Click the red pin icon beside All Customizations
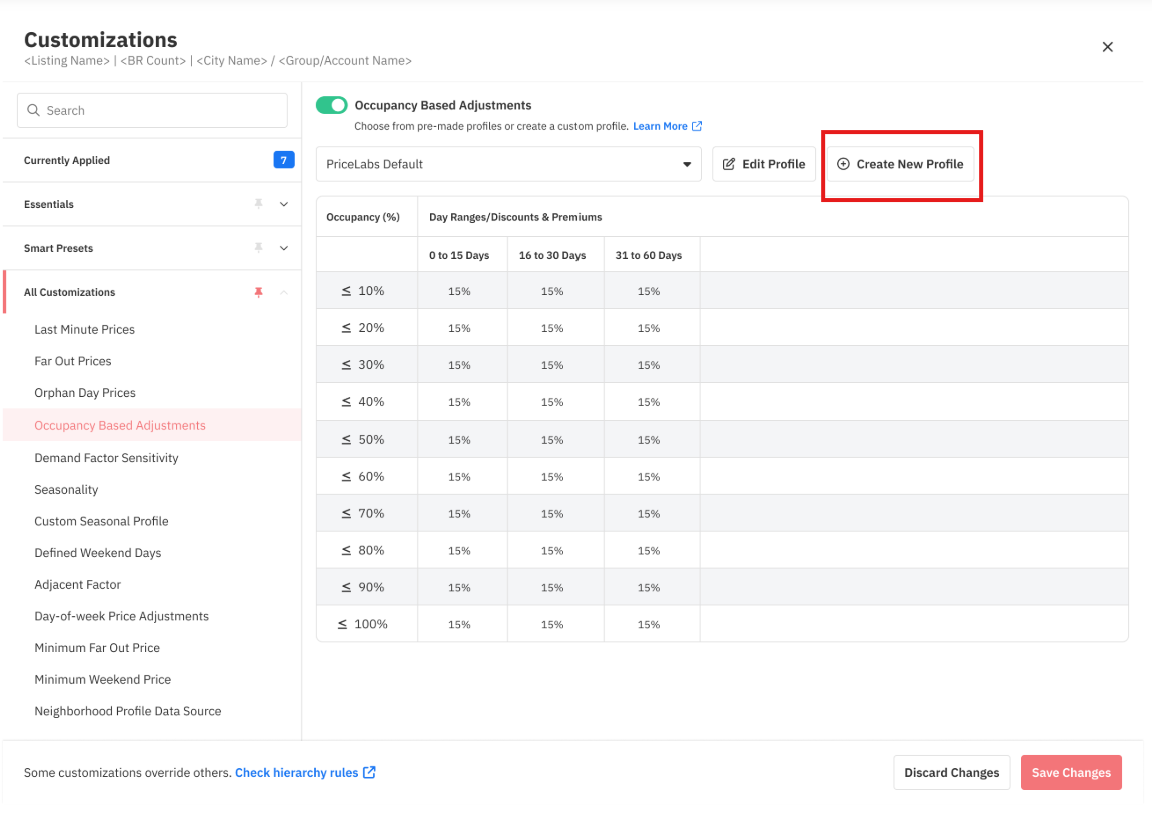The width and height of the screenshot is (1152, 820). pos(258,292)
